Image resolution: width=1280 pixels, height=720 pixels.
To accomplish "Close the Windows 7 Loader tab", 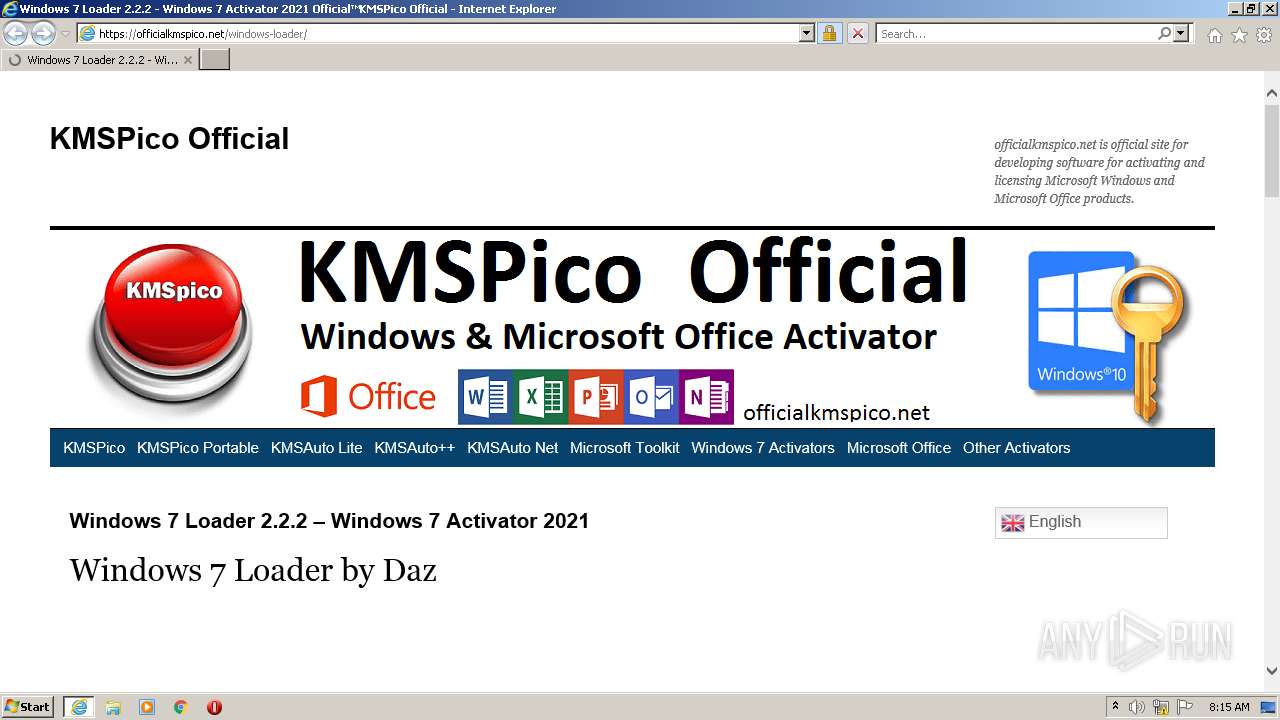I will [187, 60].
